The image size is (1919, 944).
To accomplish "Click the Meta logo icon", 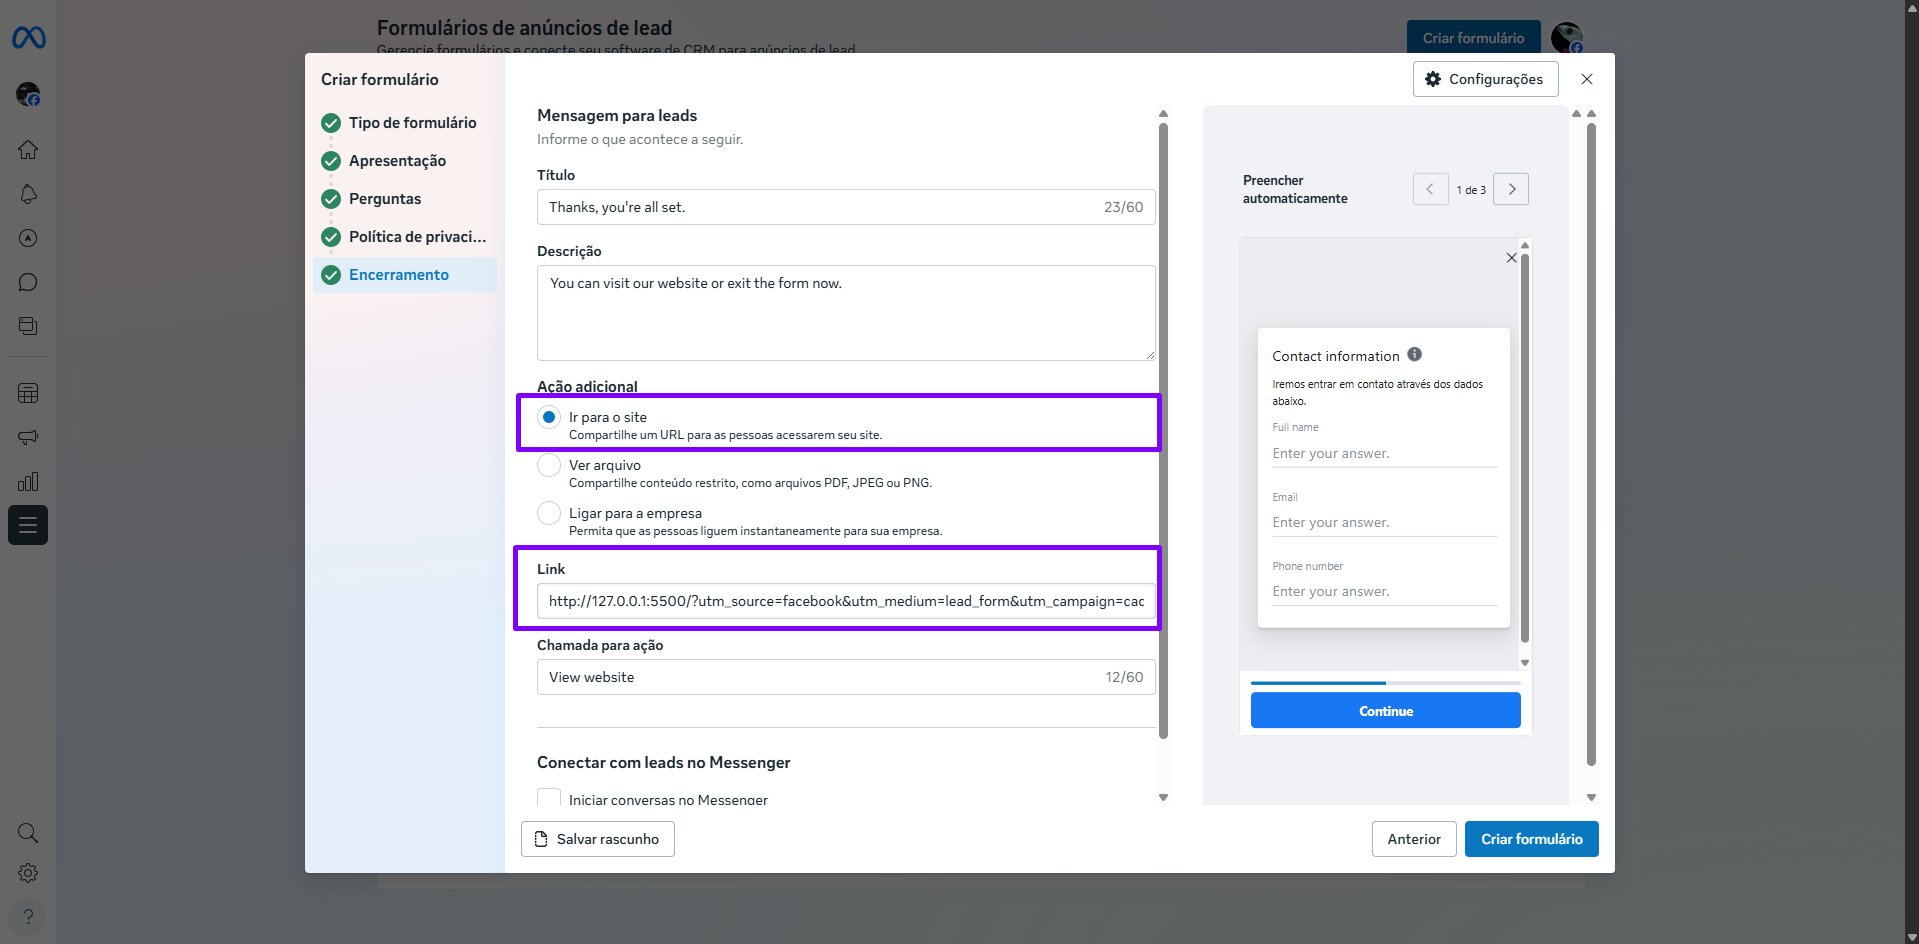I will coord(28,38).
